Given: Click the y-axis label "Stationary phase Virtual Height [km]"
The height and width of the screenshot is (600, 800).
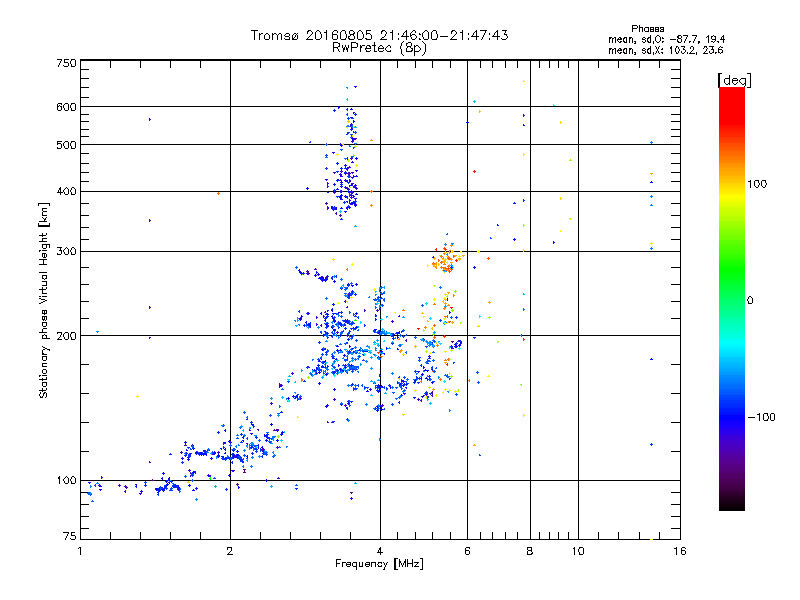Looking at the screenshot, I should (43, 300).
